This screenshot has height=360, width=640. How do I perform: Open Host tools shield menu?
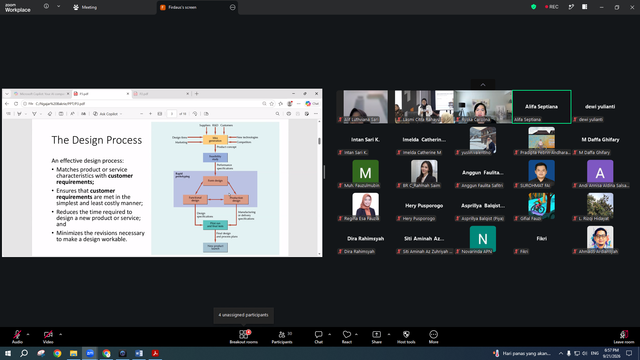(406, 337)
